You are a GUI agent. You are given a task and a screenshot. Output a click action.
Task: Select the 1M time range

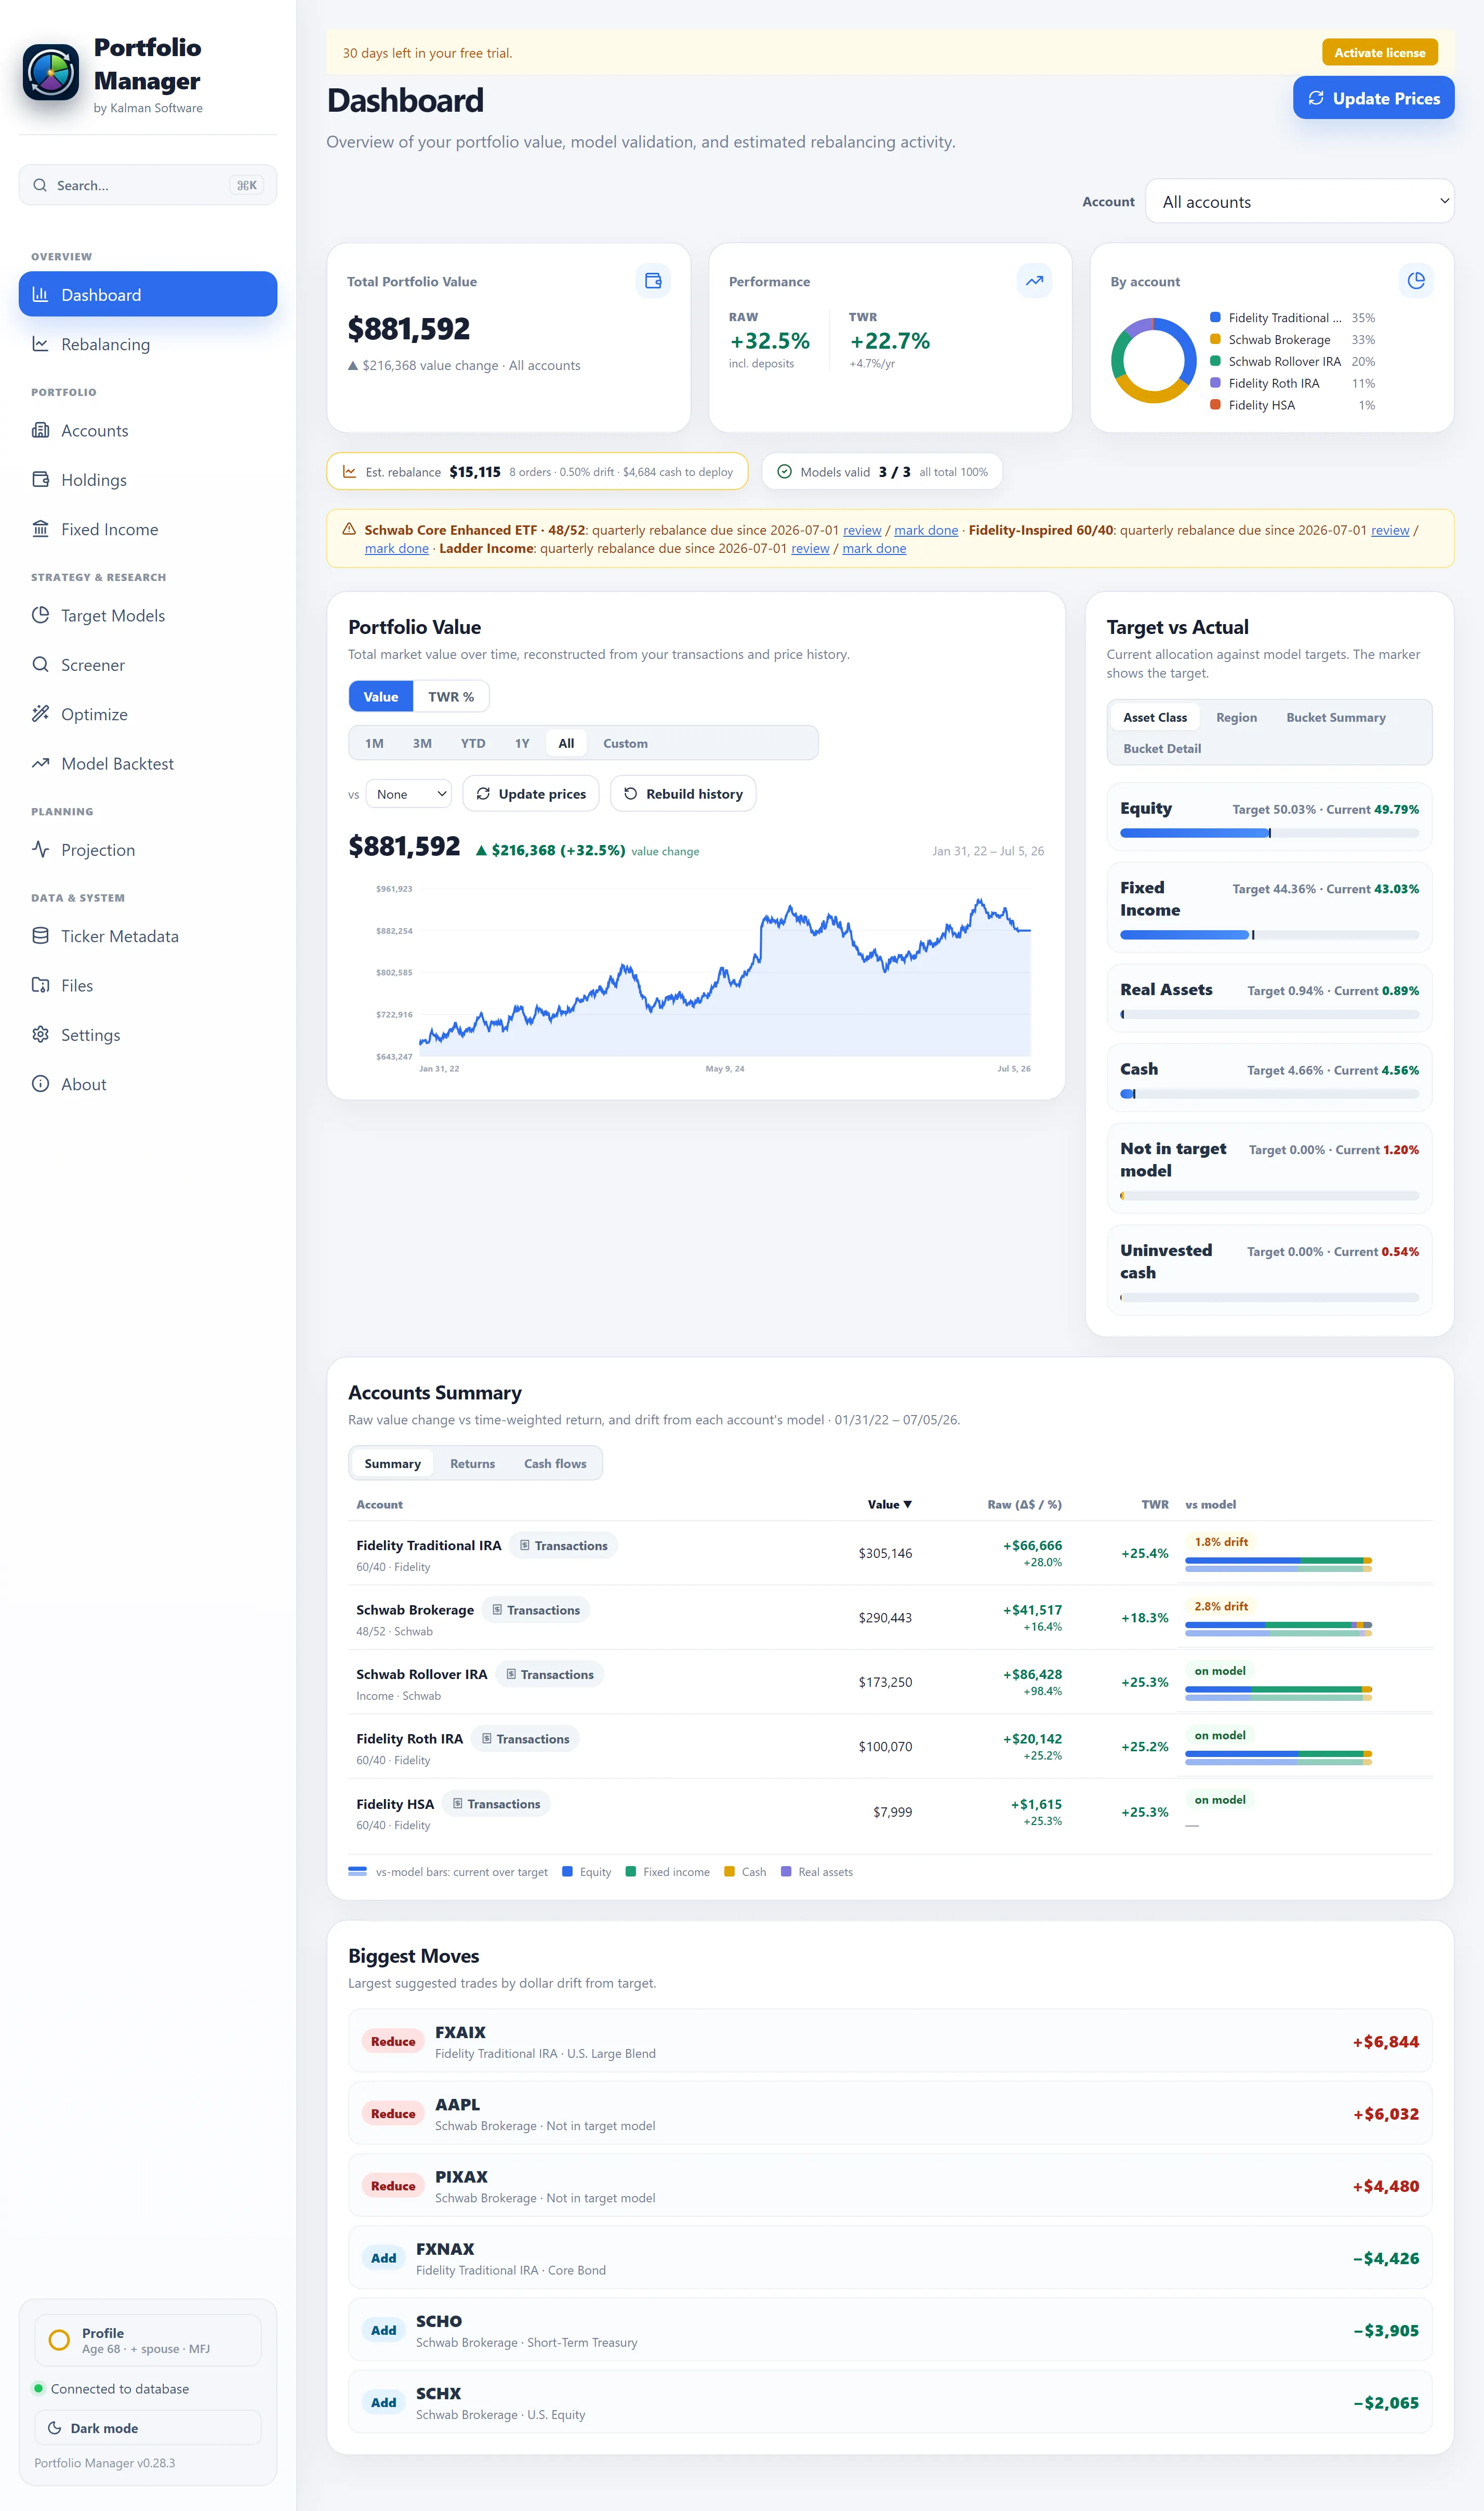pos(374,743)
